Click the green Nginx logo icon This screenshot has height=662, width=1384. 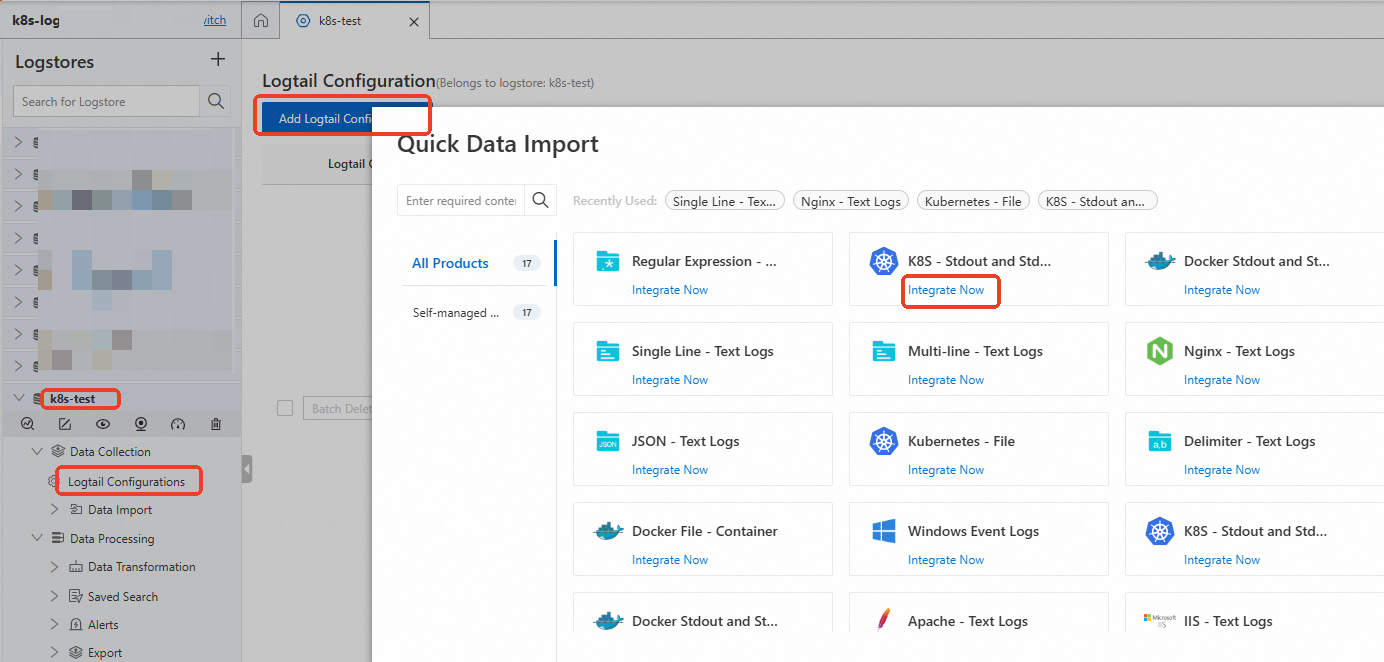(1160, 352)
